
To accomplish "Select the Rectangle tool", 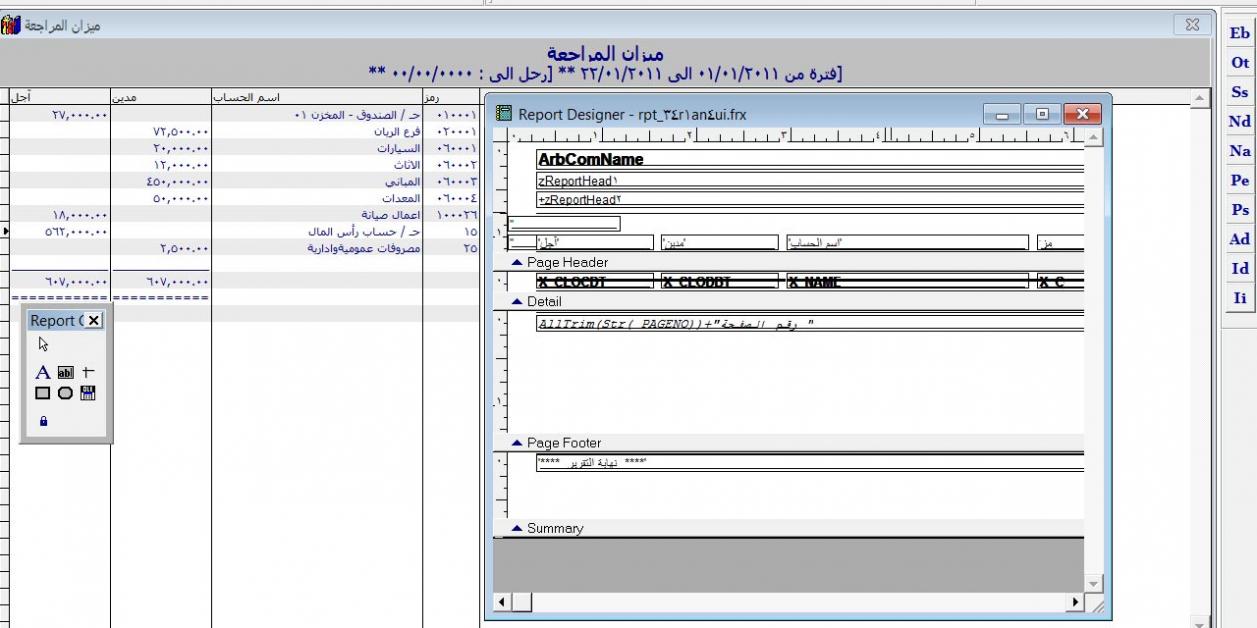I will pyautogui.click(x=43, y=393).
